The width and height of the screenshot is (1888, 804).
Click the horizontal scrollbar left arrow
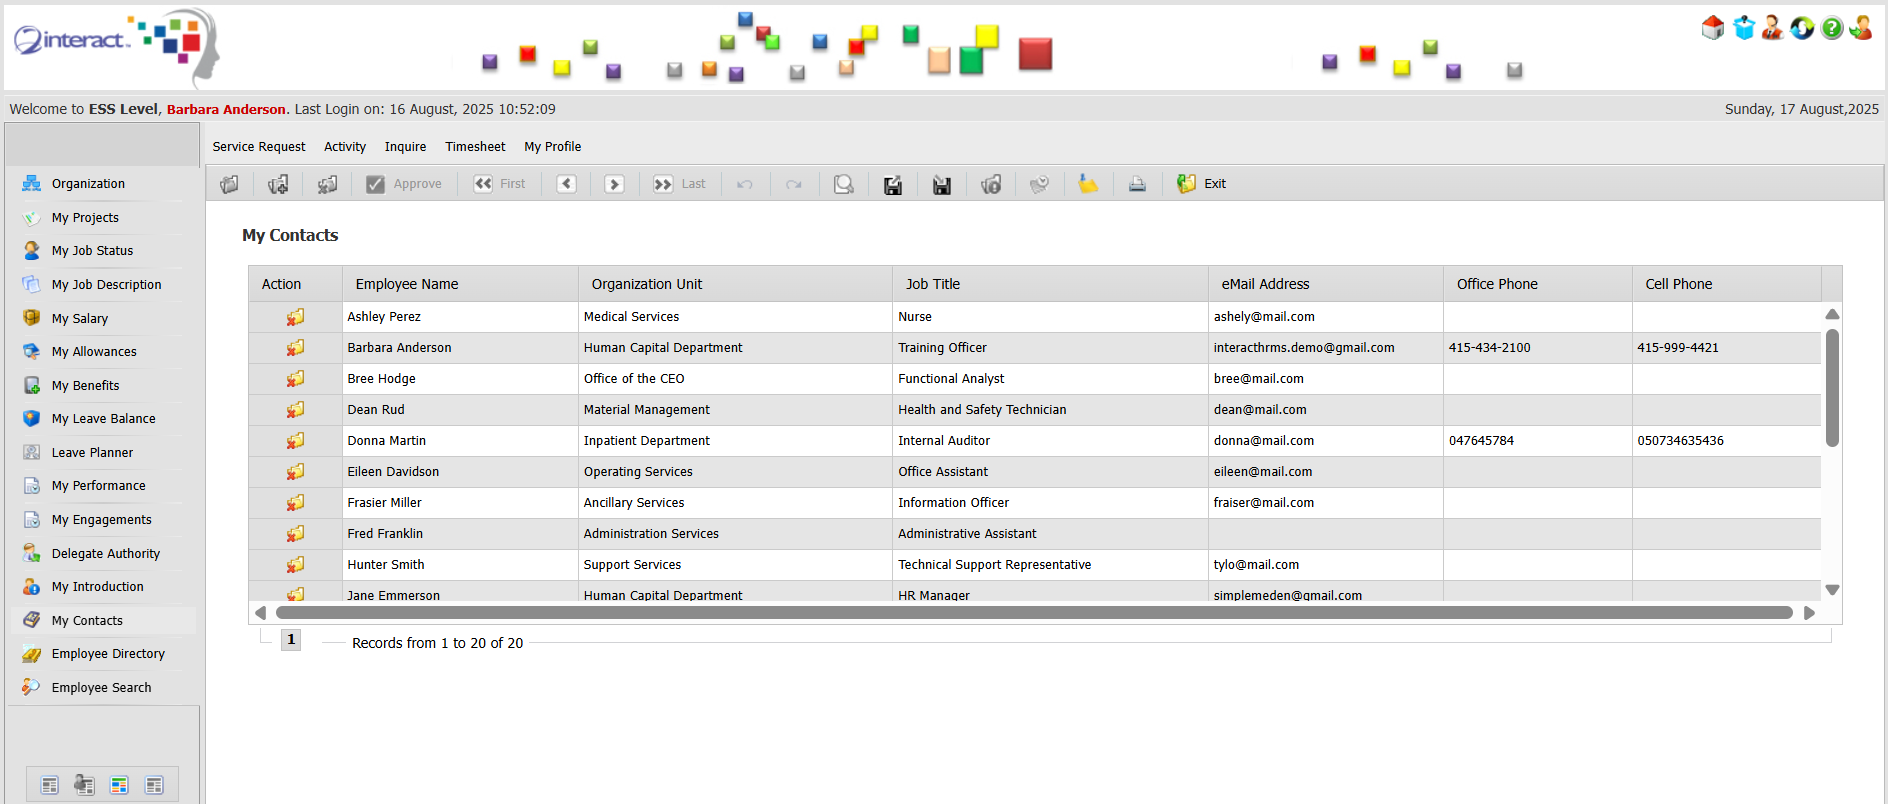click(x=261, y=613)
